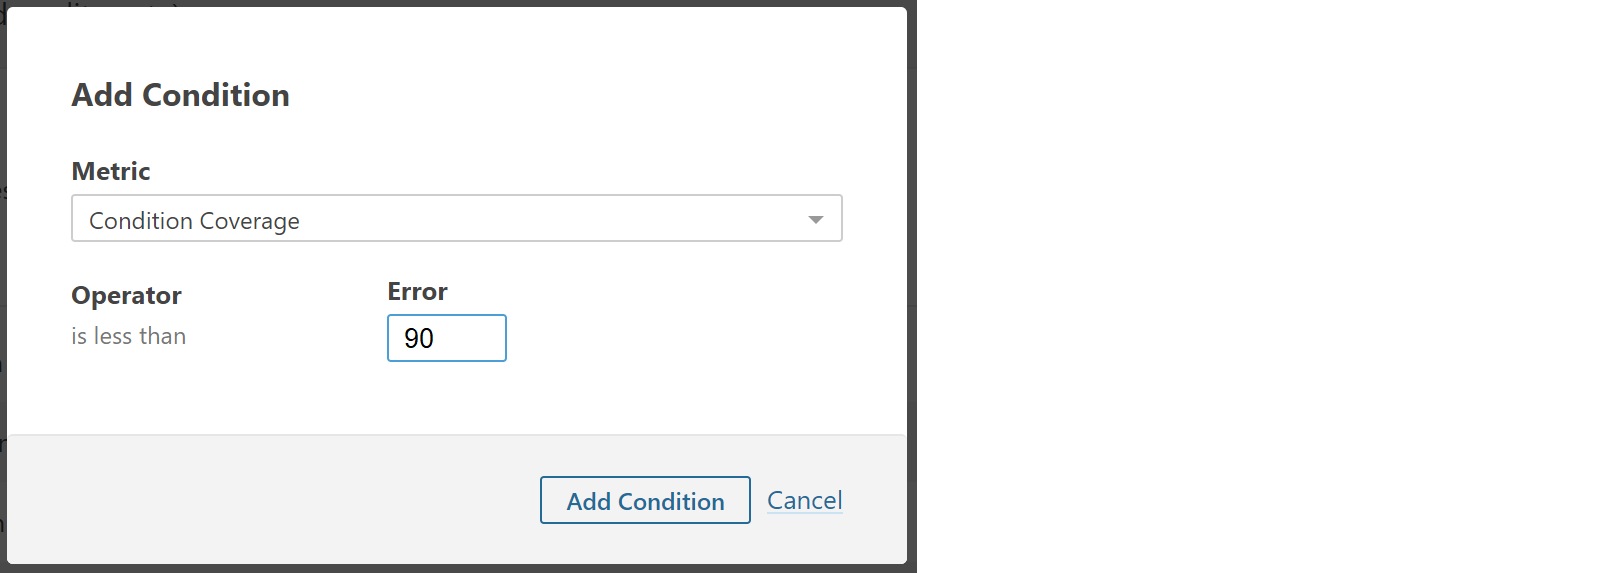Image resolution: width=1600 pixels, height=573 pixels.
Task: Focus the Error threshold input field
Action: pyautogui.click(x=446, y=338)
